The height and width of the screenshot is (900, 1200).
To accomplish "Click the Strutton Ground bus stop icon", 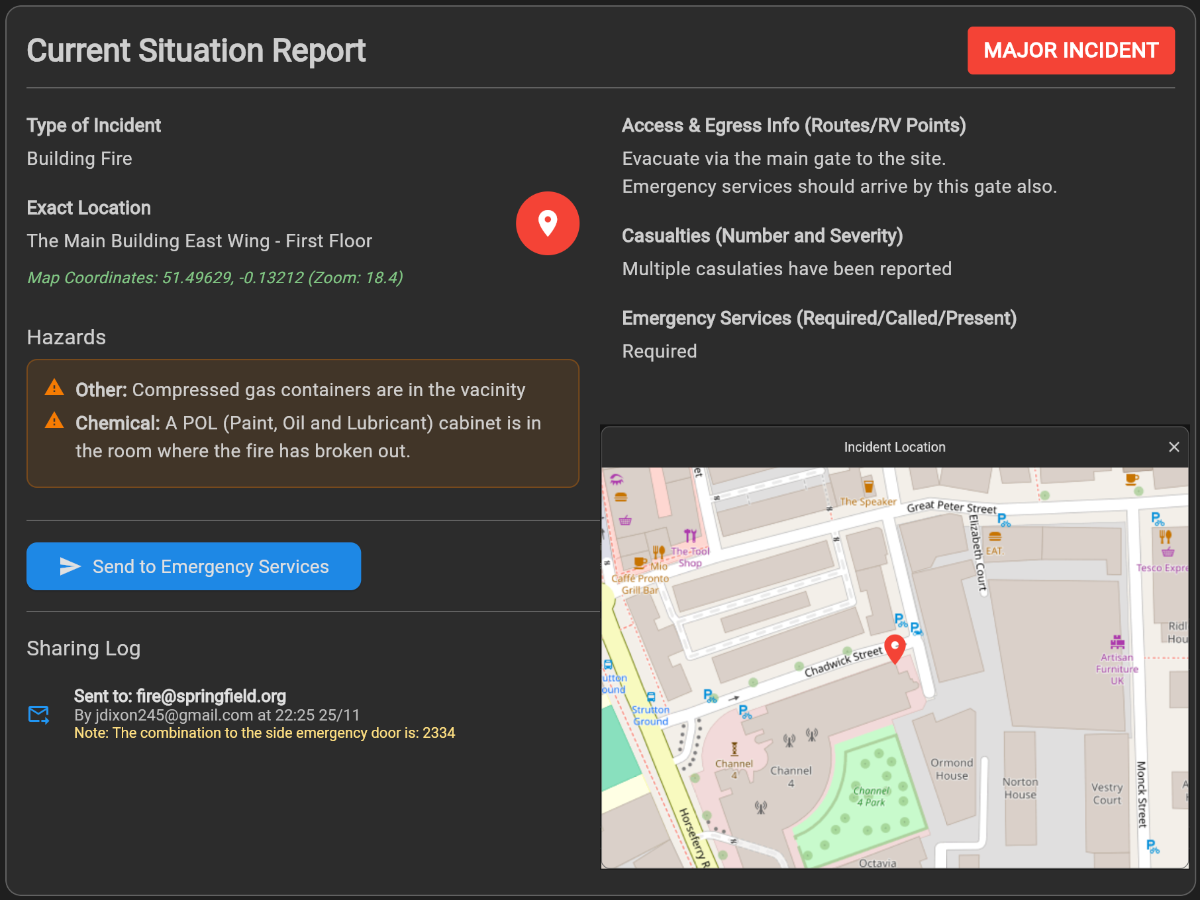I will (x=651, y=697).
